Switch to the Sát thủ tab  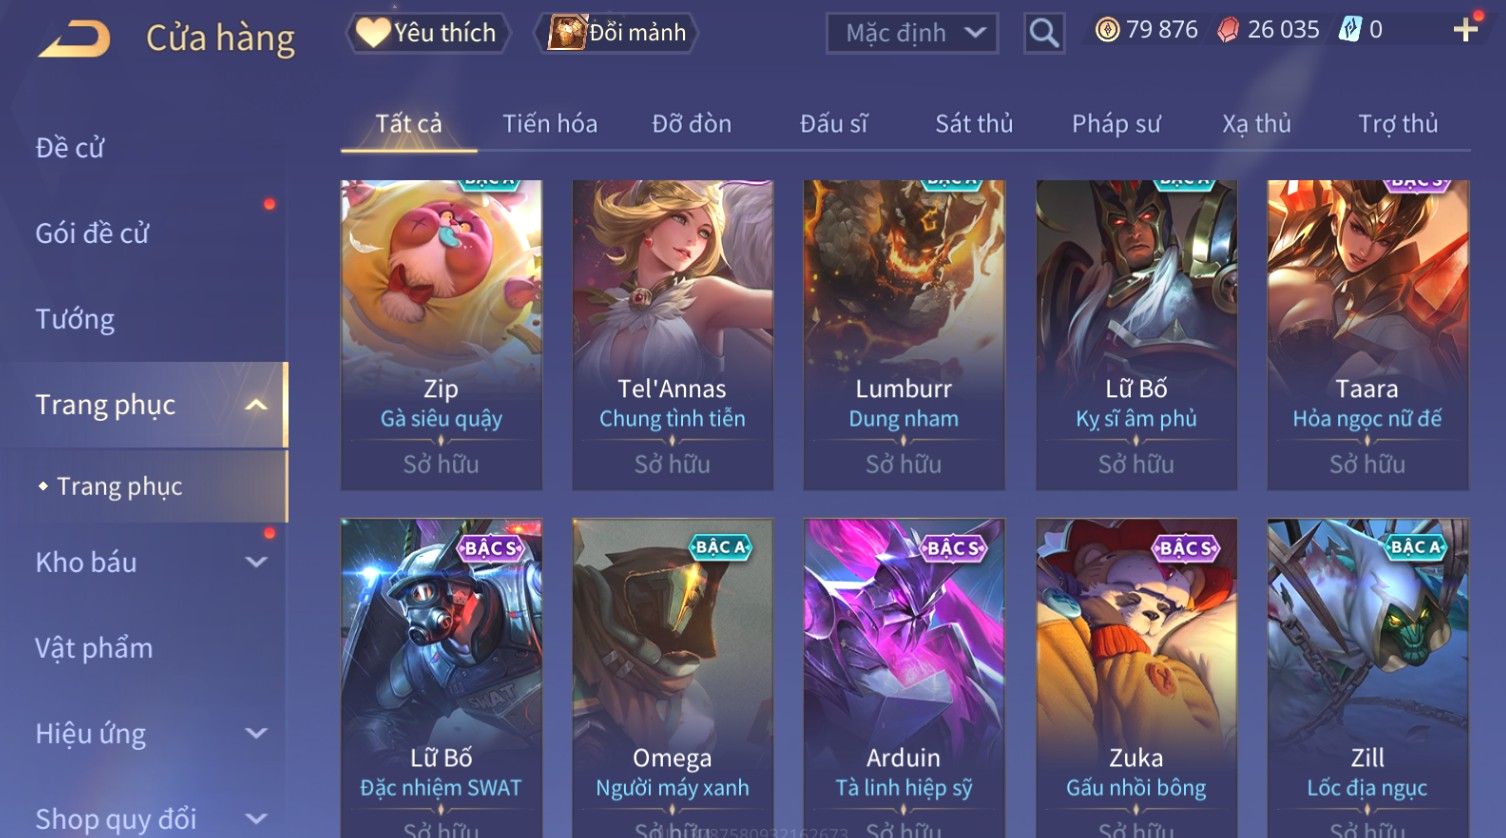(974, 124)
